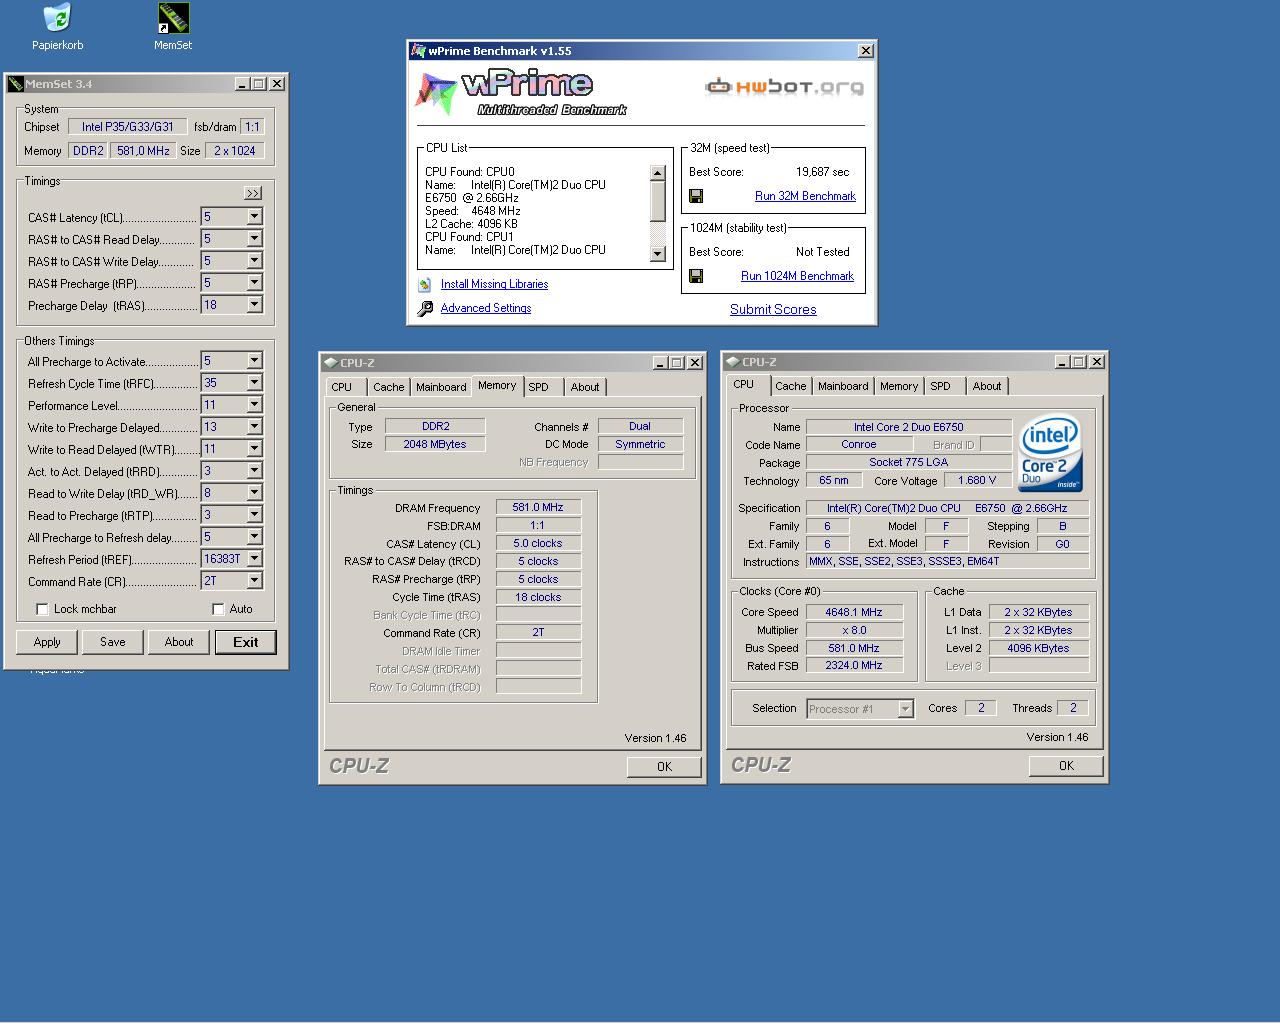
Task: Click the CPU List scrollbar down arrow
Action: 657,254
